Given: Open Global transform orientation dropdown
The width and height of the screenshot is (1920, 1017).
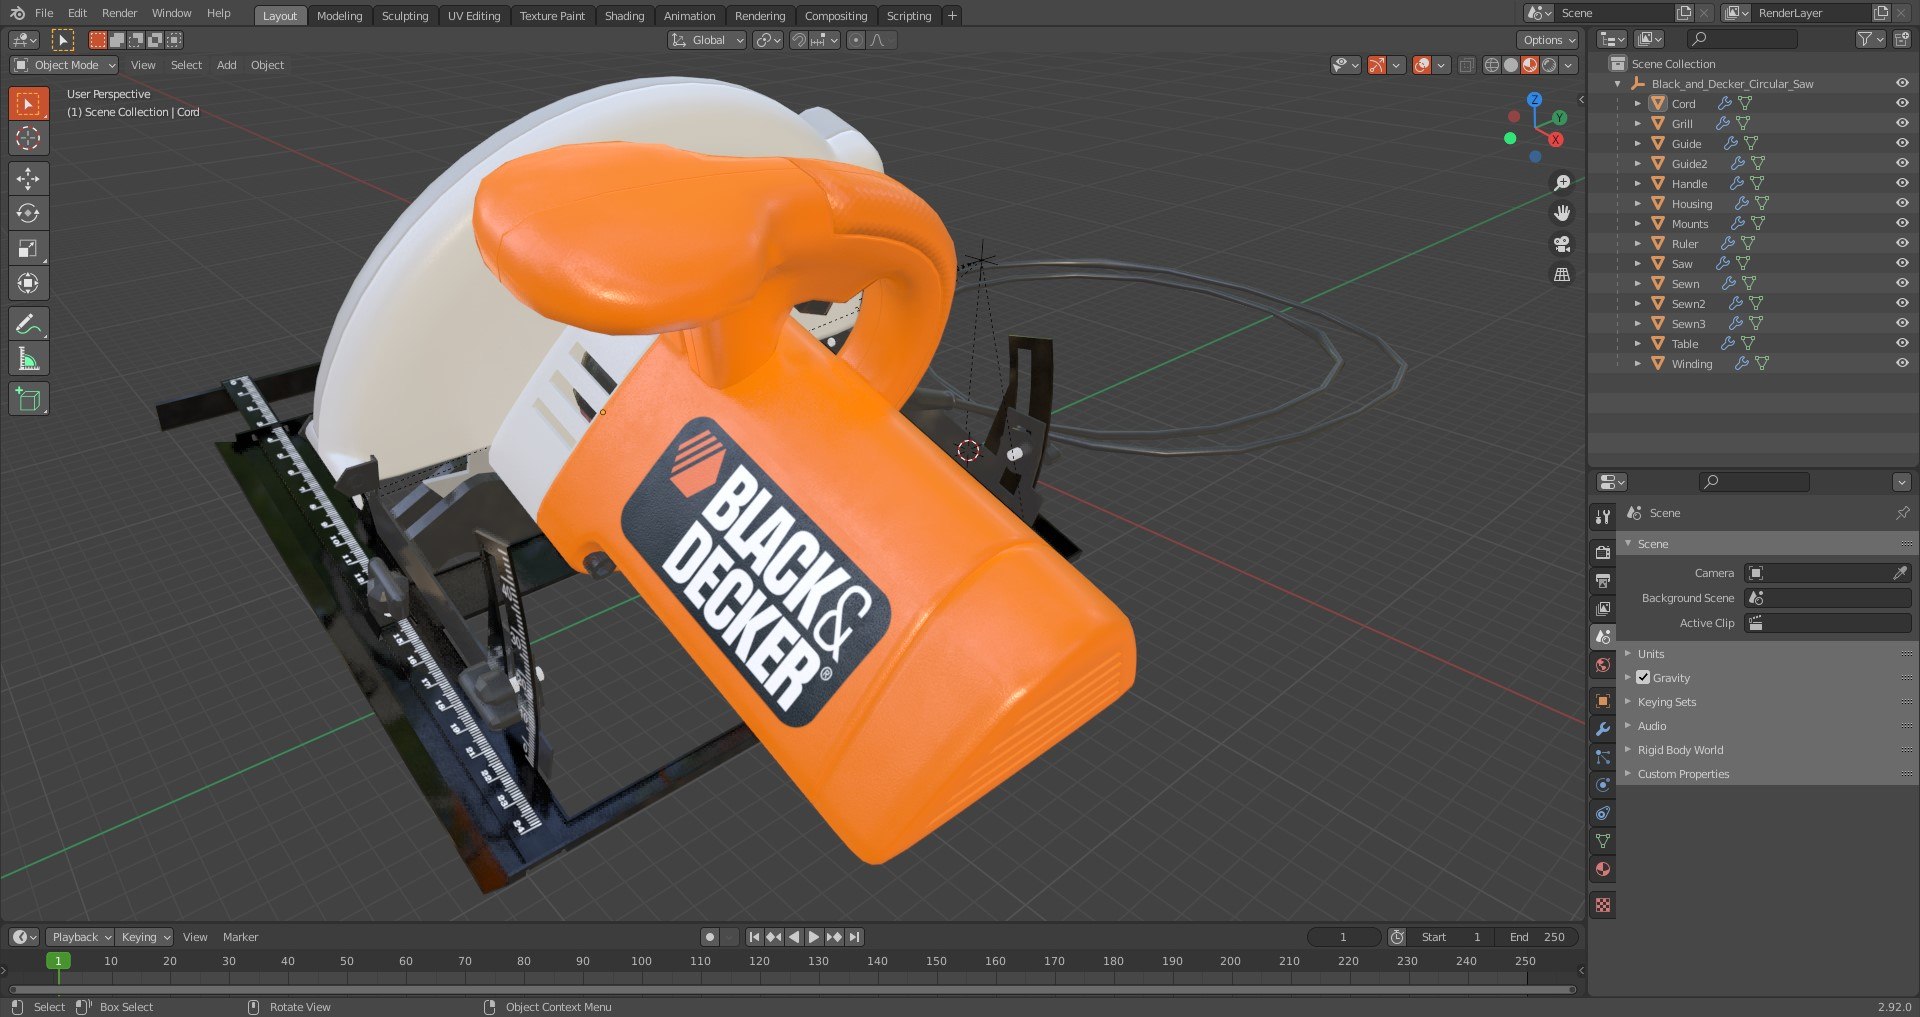Looking at the screenshot, I should [x=707, y=40].
